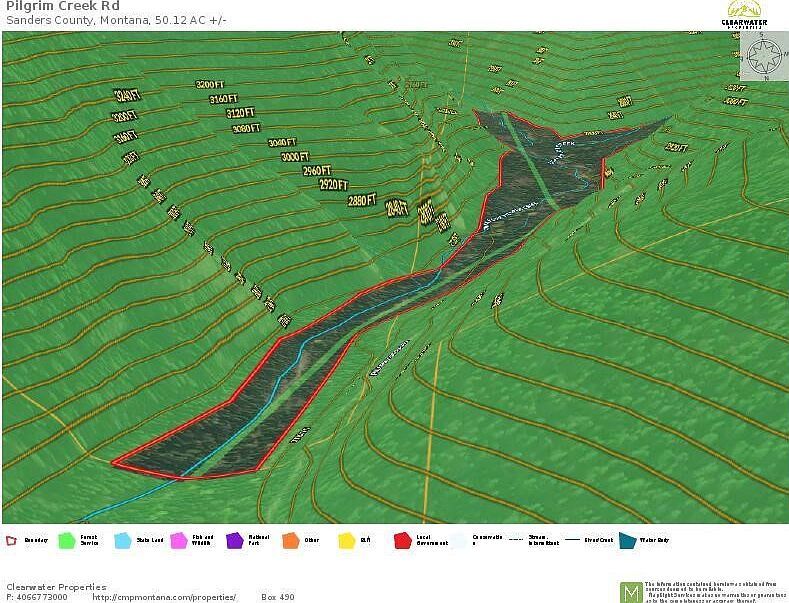
Task: Click the teal Water Body legend swatch
Action: pyautogui.click(x=627, y=541)
